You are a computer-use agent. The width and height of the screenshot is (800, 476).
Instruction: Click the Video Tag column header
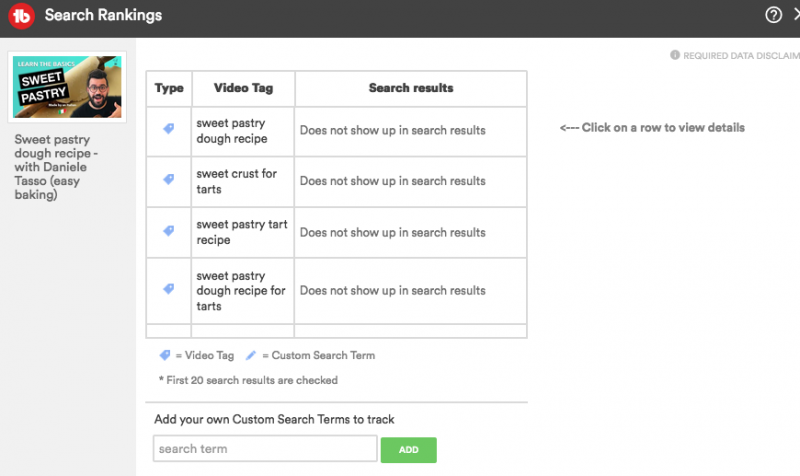click(x=242, y=88)
